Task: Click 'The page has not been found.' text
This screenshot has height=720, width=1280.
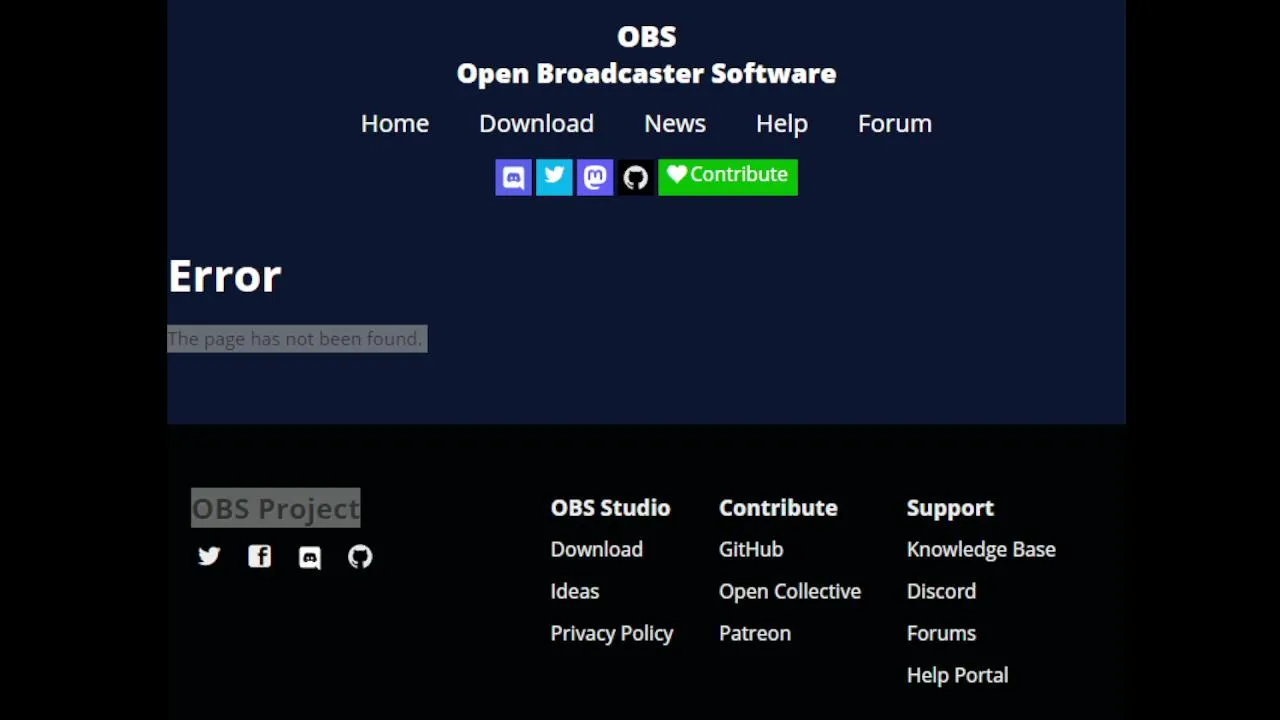Action: (296, 339)
